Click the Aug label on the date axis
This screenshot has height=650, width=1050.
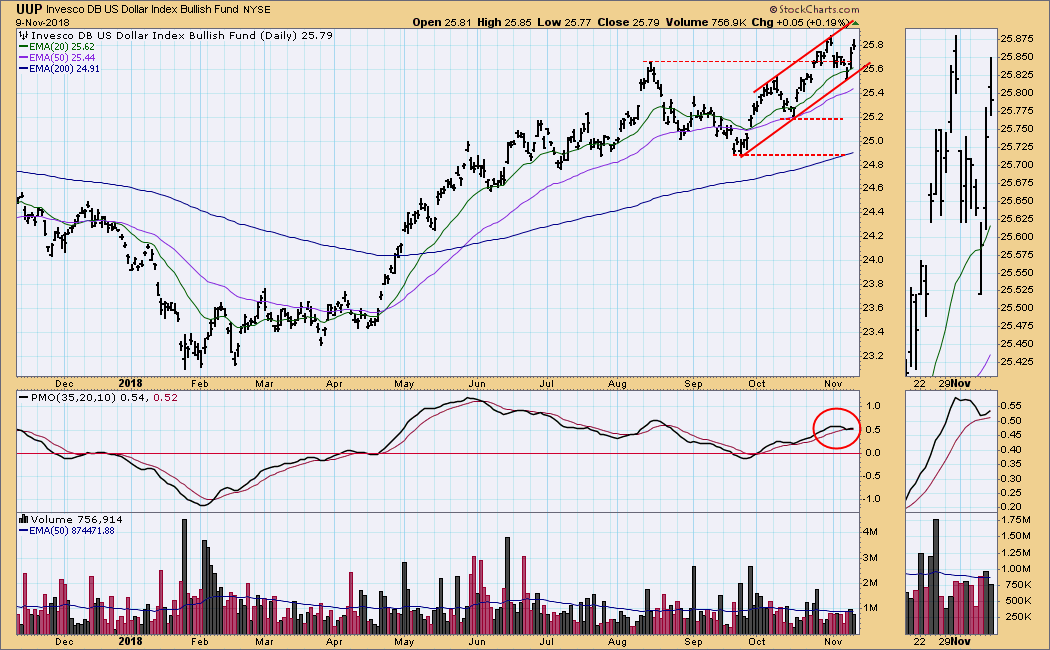620,383
